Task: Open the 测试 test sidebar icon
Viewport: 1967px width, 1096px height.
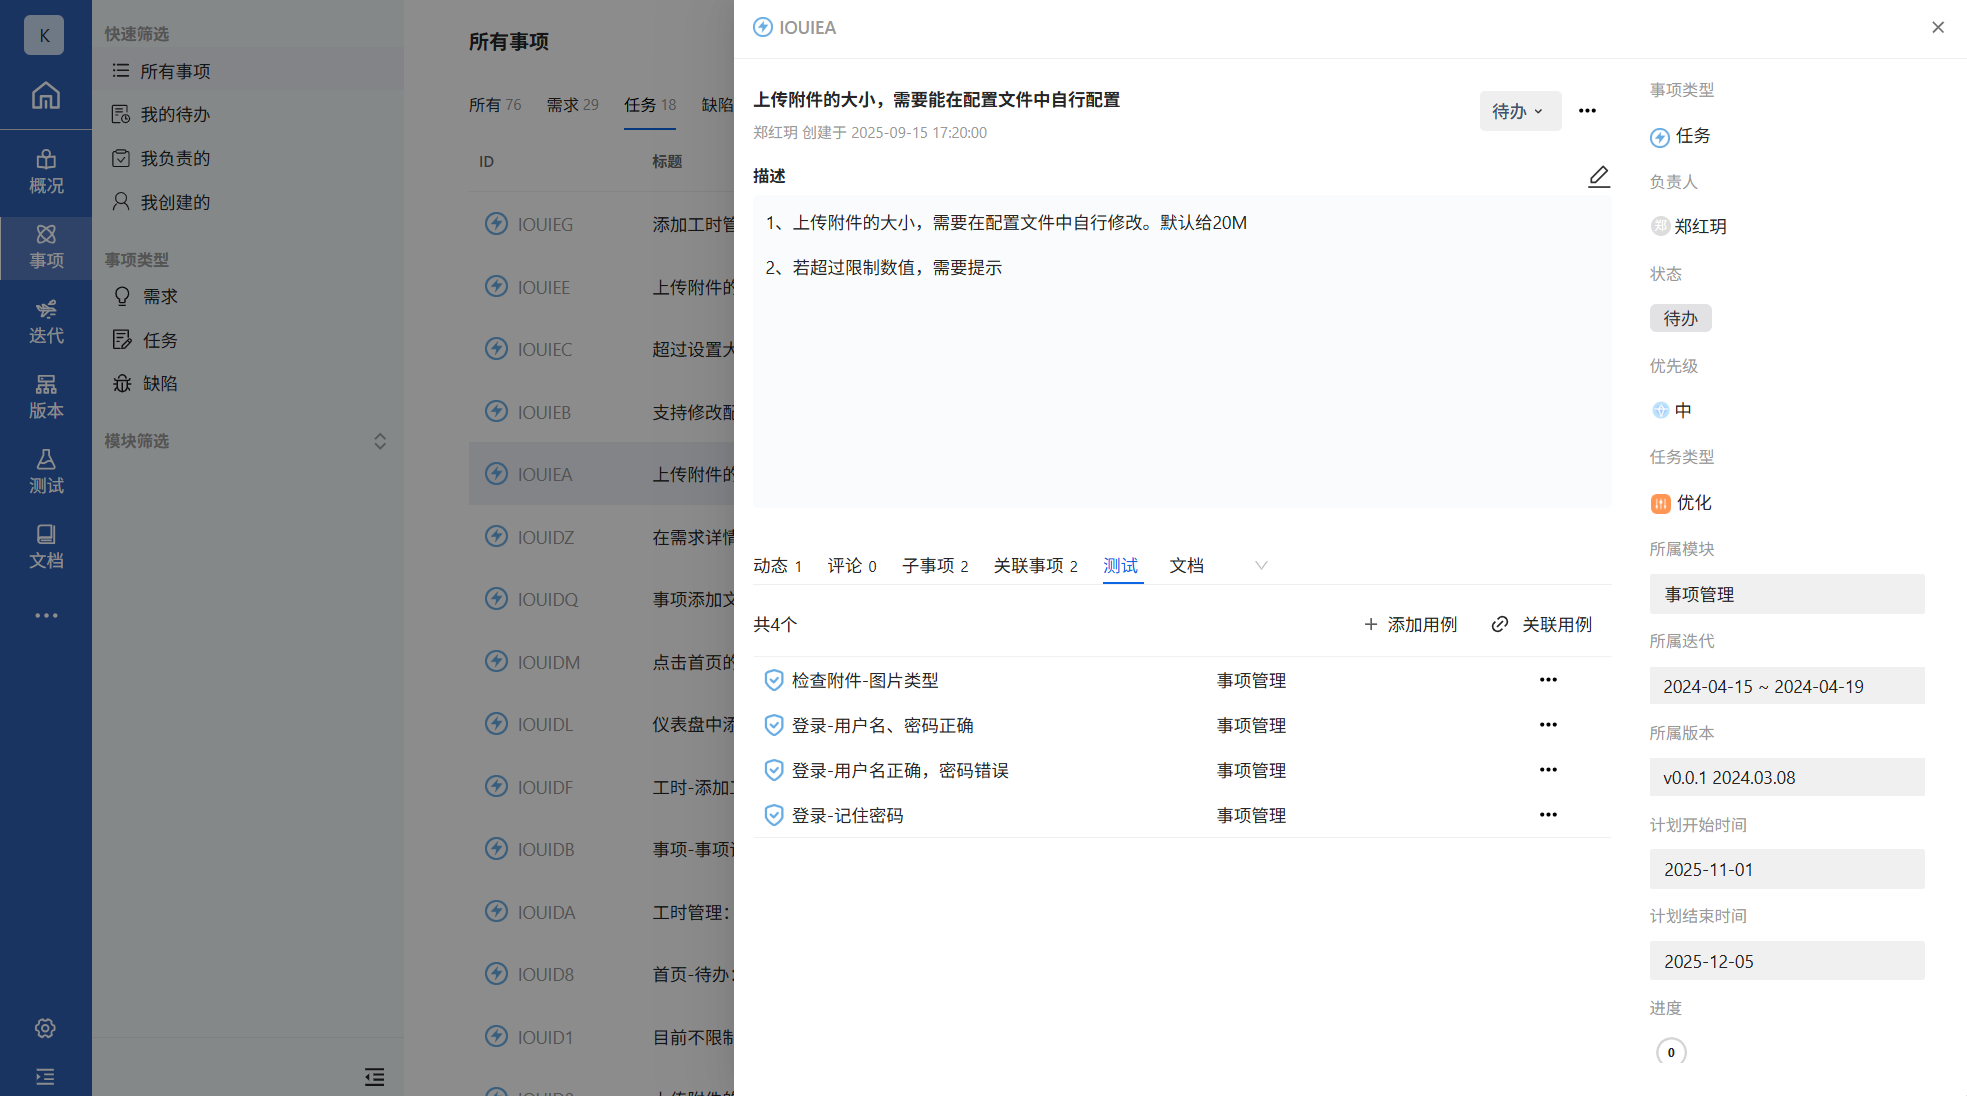Action: (x=45, y=471)
